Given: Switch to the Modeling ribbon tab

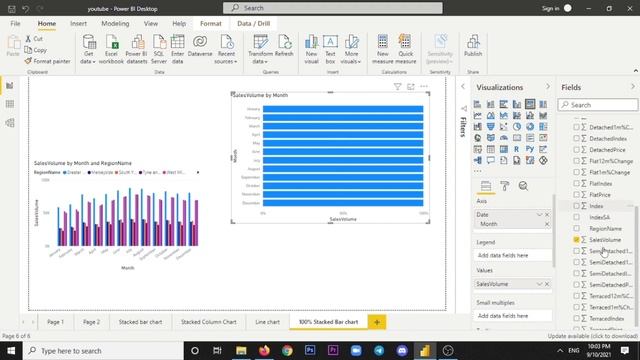Looking at the screenshot, I should 115,24.
